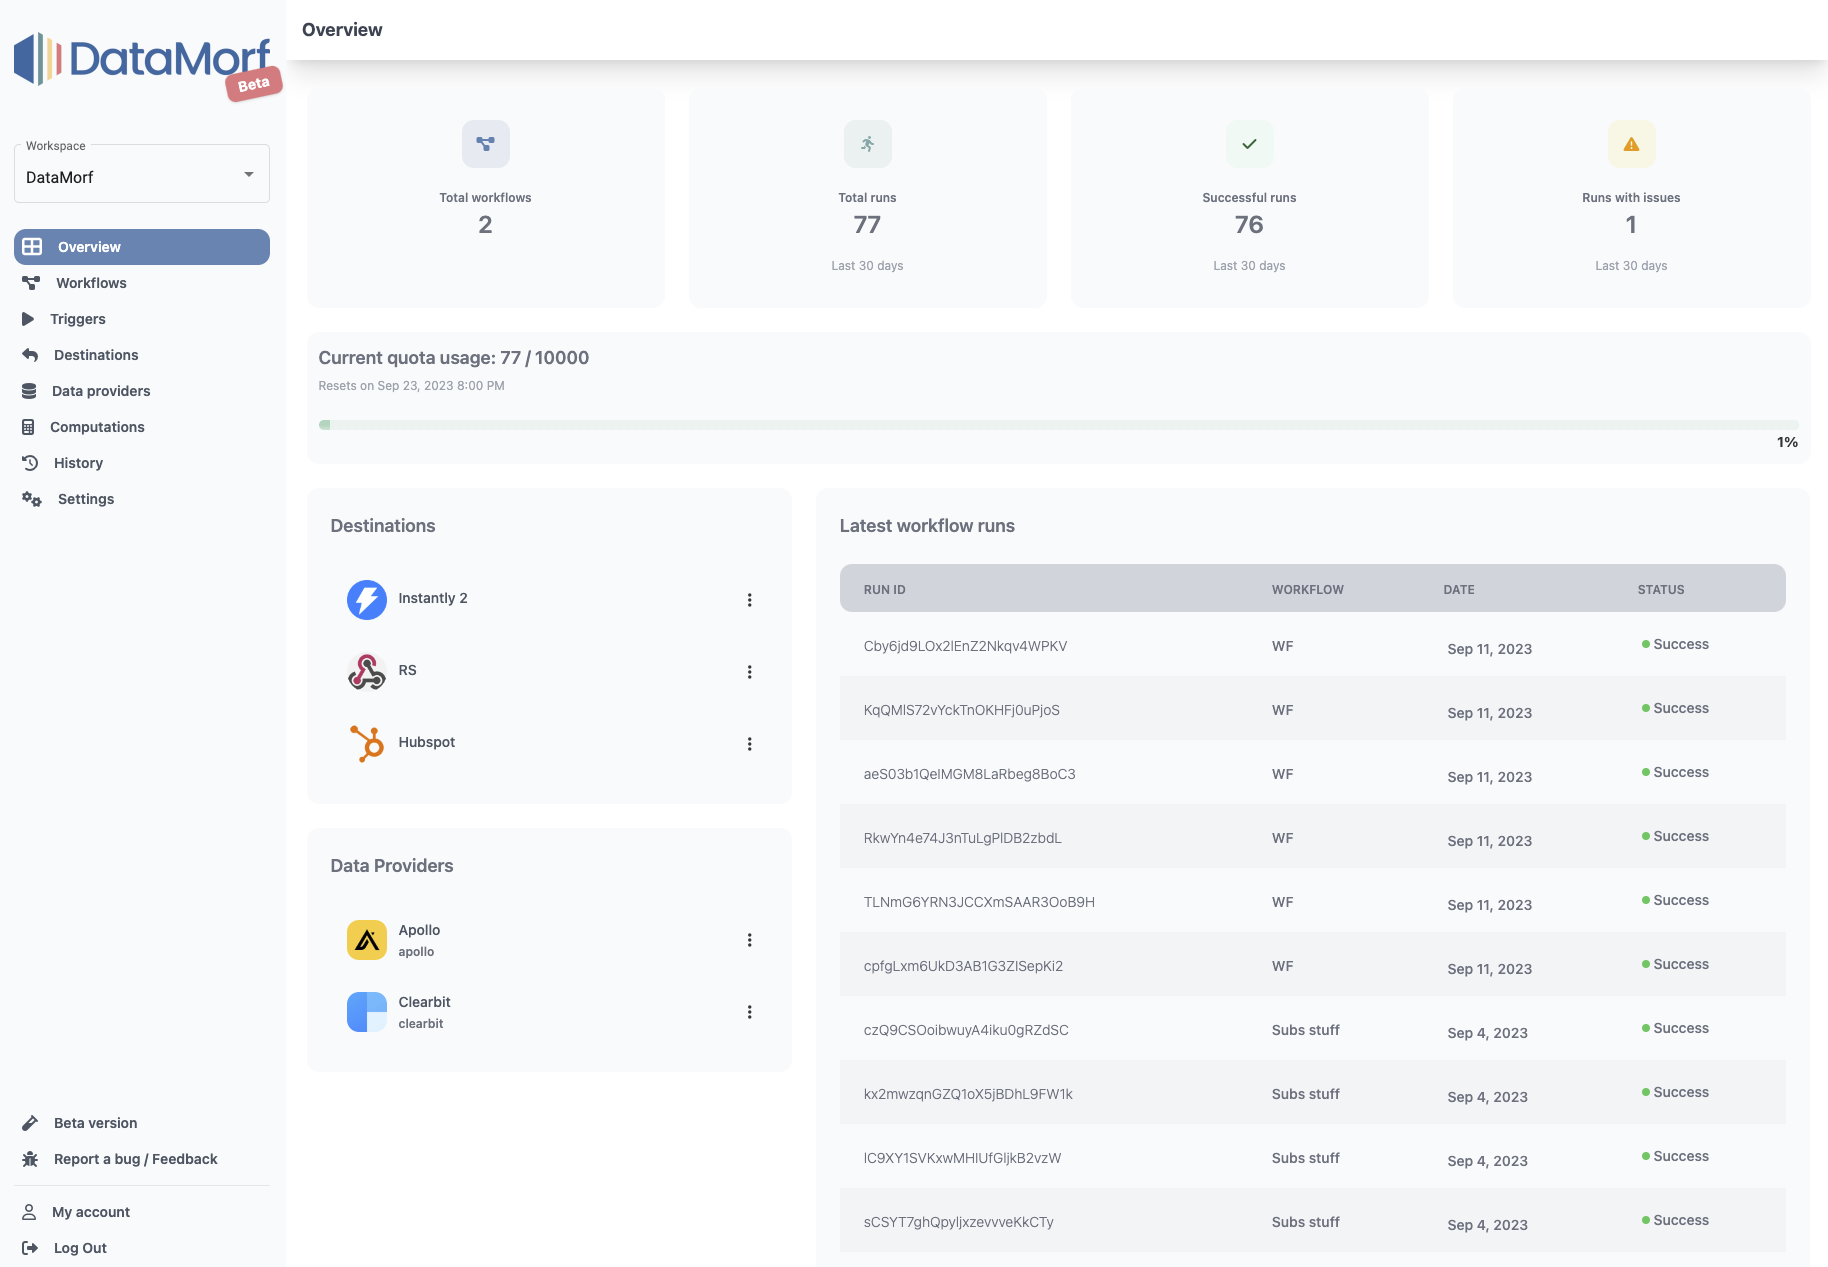Click the Total workflows card icon
This screenshot has height=1267, width=1828.
click(x=486, y=144)
